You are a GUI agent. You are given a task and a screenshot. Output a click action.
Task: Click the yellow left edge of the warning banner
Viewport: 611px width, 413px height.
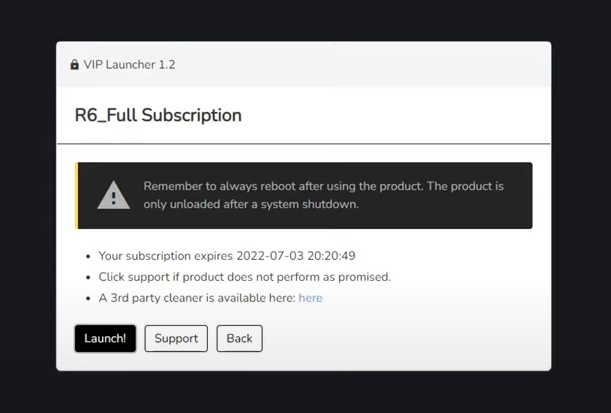click(x=77, y=195)
